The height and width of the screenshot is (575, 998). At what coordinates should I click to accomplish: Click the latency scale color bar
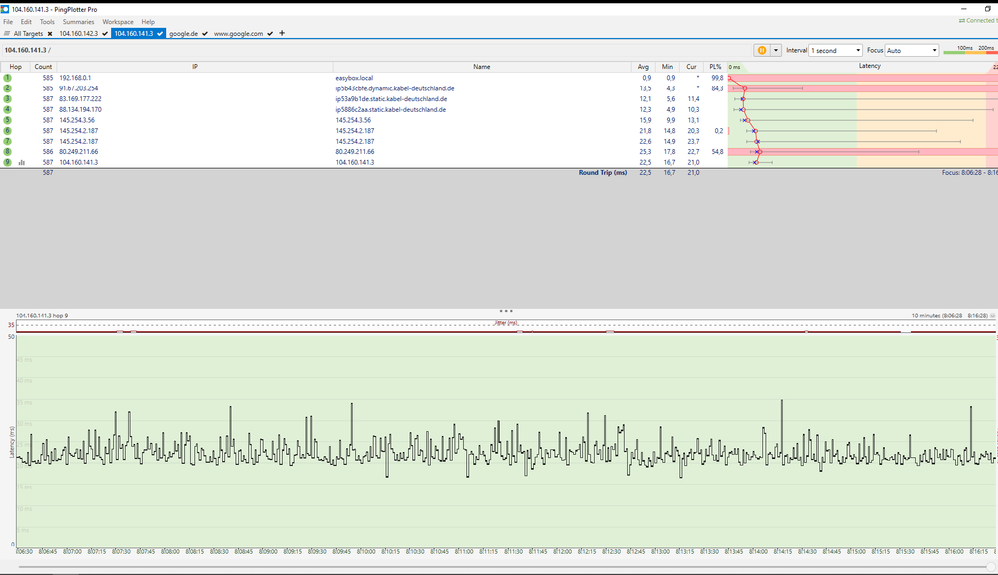[970, 52]
